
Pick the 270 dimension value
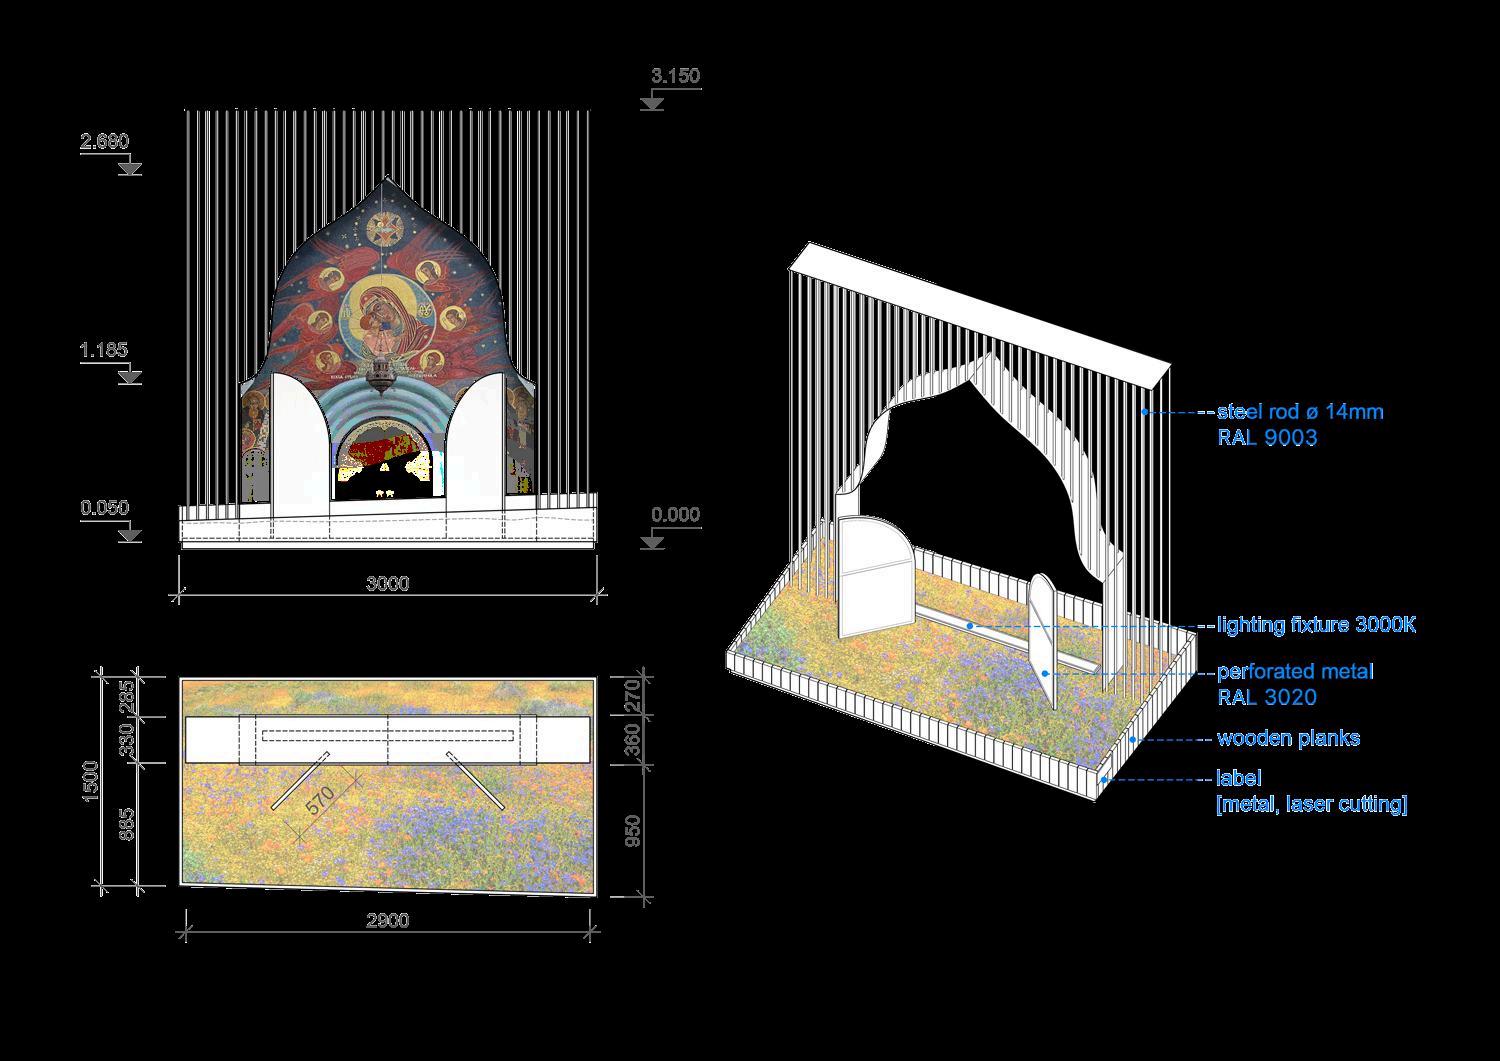coord(633,696)
